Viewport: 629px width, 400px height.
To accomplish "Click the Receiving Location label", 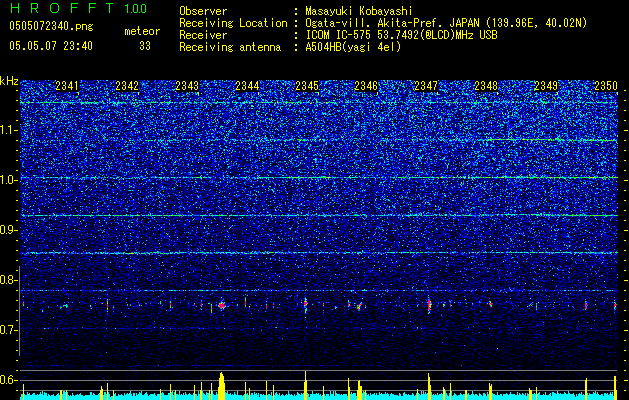I will [233, 23].
